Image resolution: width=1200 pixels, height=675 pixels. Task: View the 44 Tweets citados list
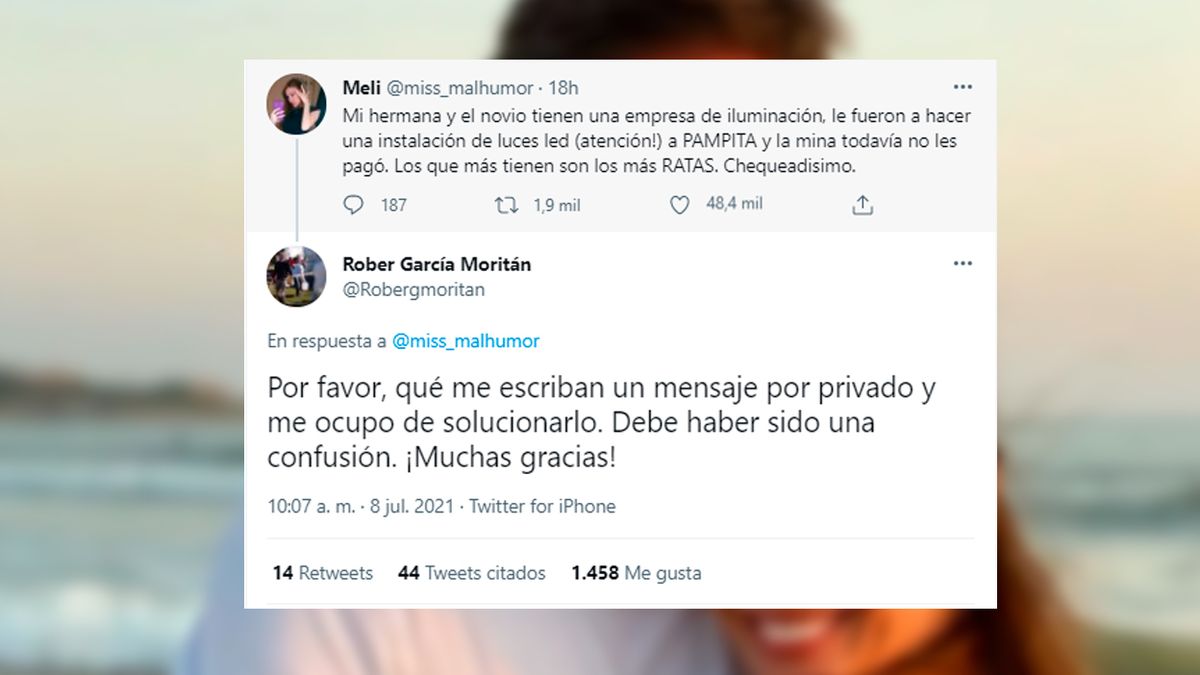tap(471, 573)
